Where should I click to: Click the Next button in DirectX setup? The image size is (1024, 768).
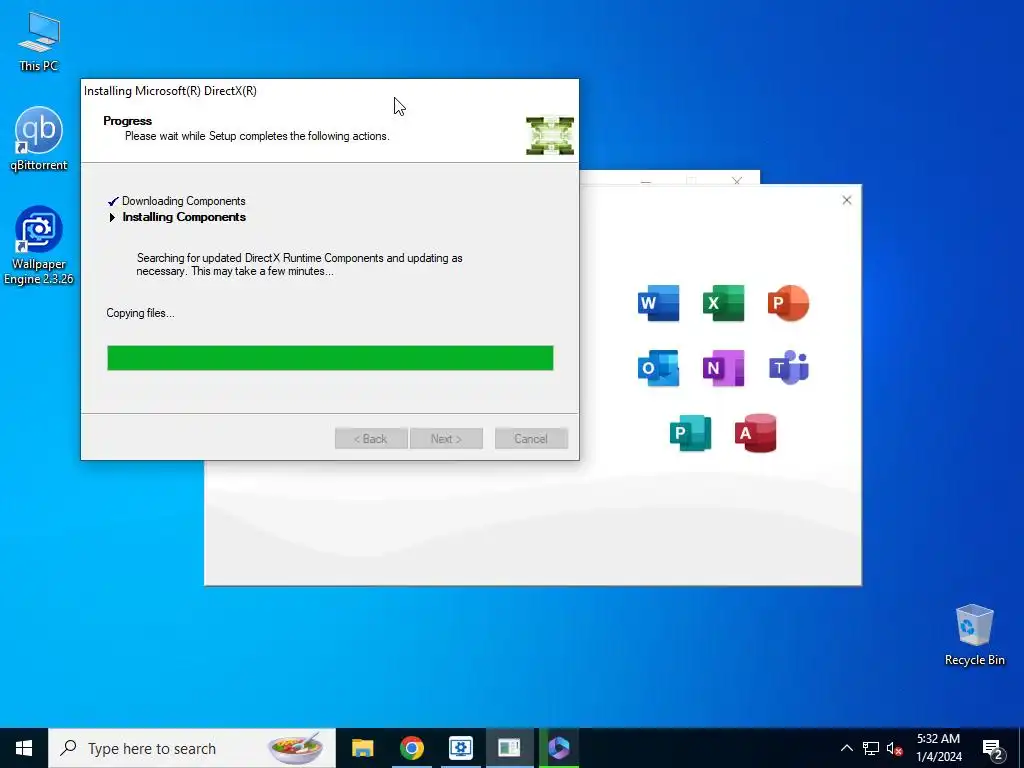click(x=446, y=439)
